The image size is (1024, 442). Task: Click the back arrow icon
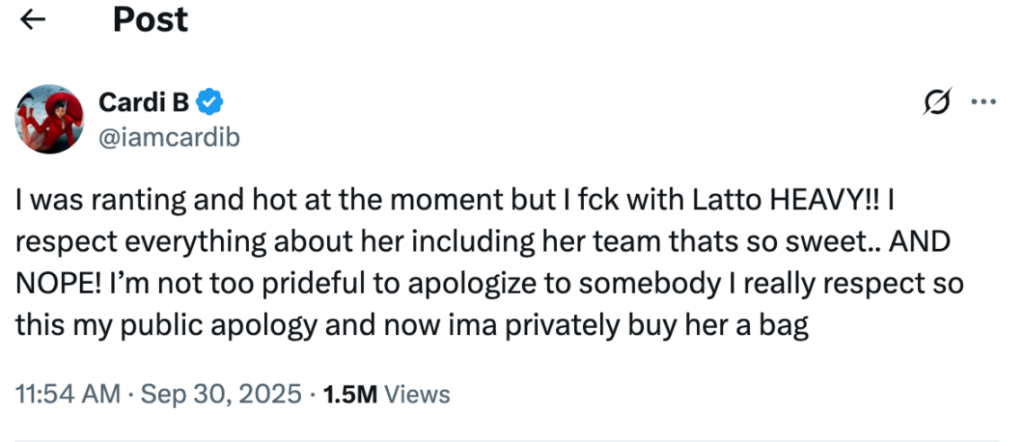click(x=34, y=21)
